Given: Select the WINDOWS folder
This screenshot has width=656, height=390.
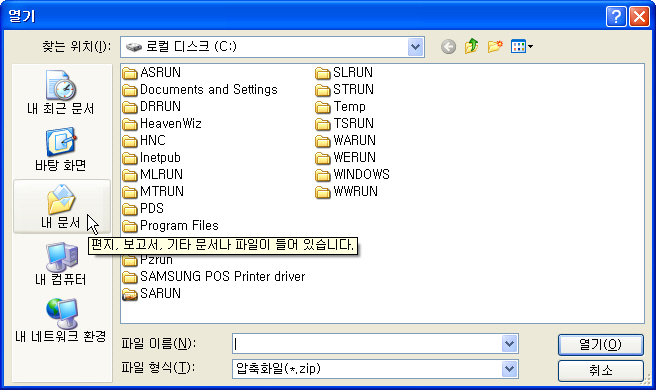Looking at the screenshot, I should click(x=352, y=174).
